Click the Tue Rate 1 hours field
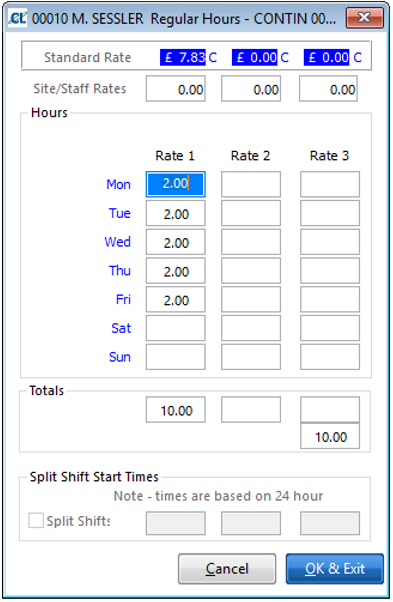393x602 pixels. click(175, 213)
